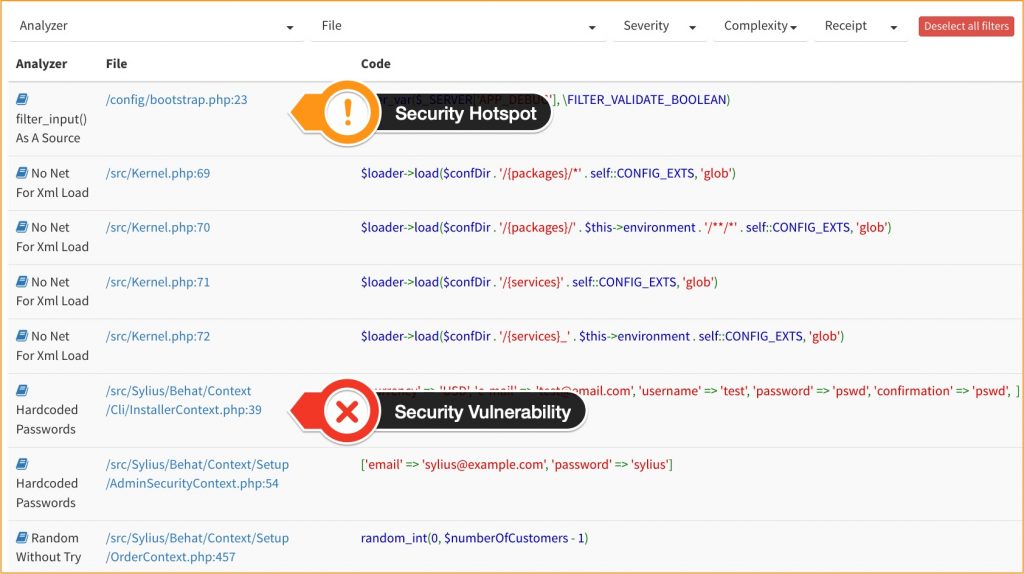Click 'filter_input() As A Source' analyzer name
The image size is (1024, 574).
(x=52, y=129)
